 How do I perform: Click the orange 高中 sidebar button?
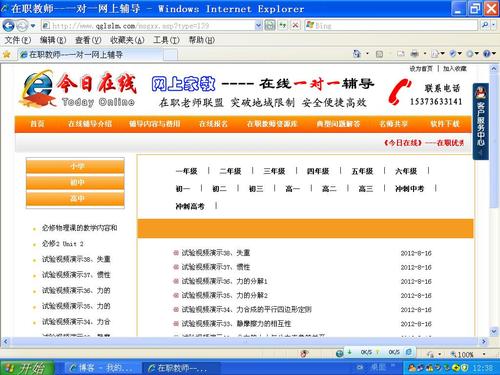[75, 199]
